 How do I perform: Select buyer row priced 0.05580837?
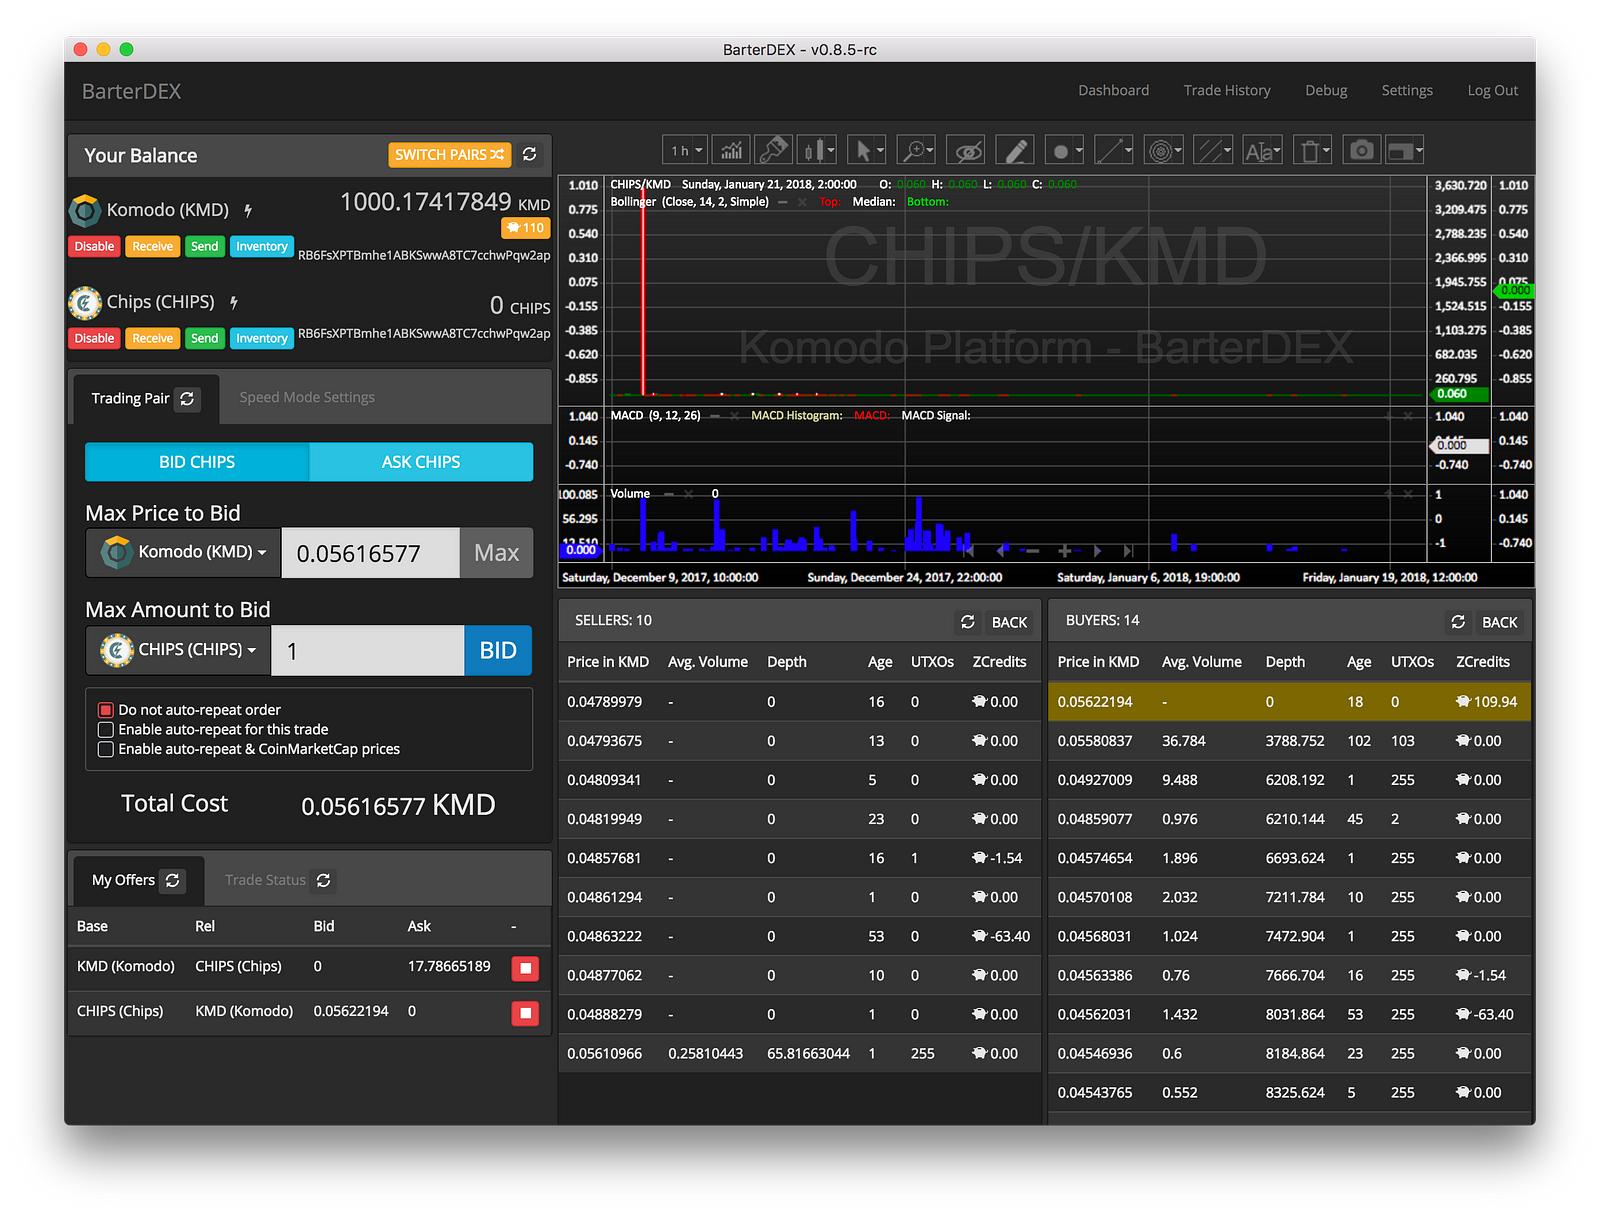pyautogui.click(x=1290, y=741)
